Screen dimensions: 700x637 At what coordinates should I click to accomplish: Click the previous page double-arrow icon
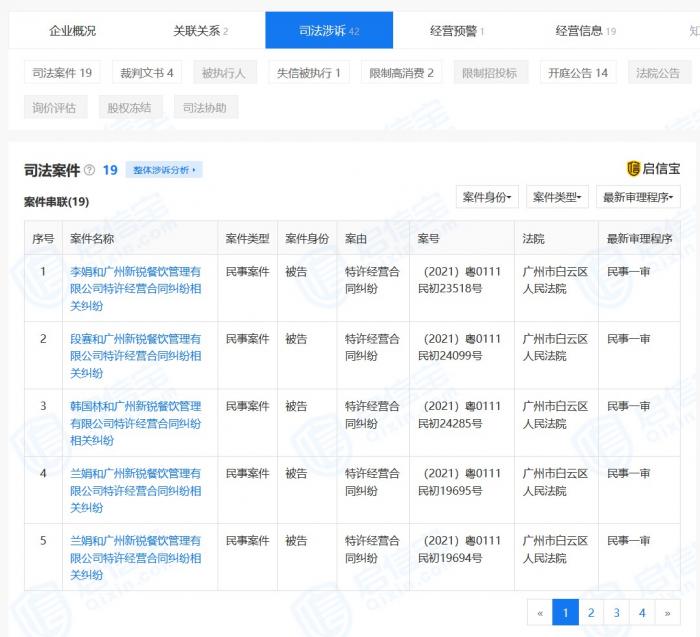[x=541, y=613]
